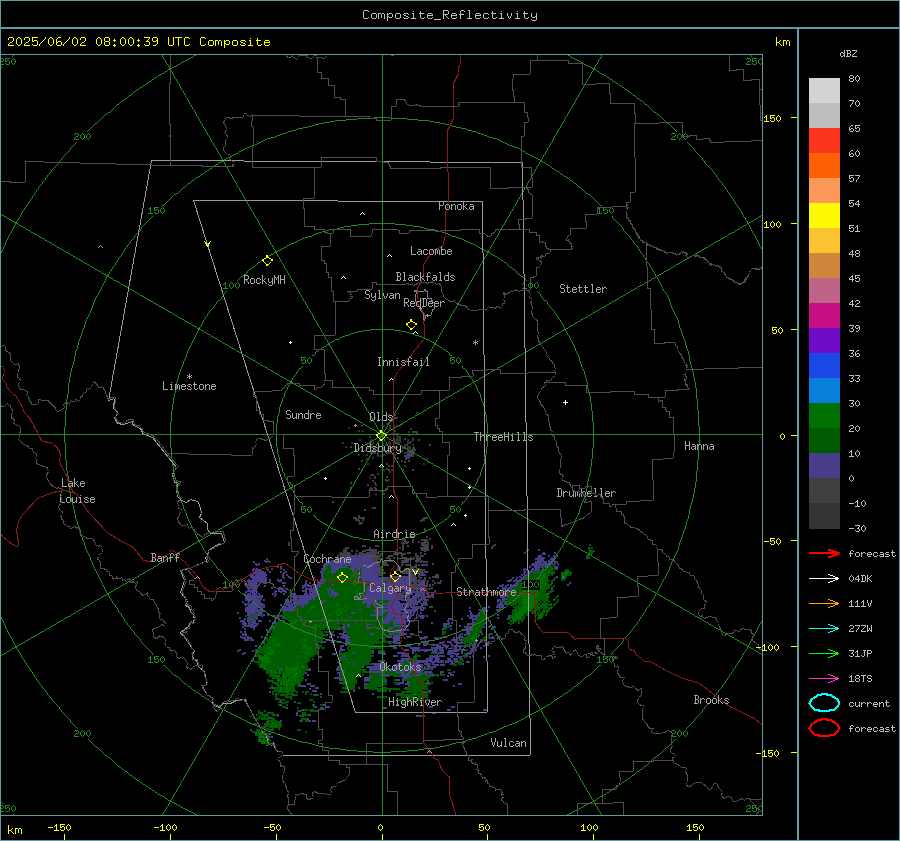
Task: Click the HighRiver city label
Action: 415,702
